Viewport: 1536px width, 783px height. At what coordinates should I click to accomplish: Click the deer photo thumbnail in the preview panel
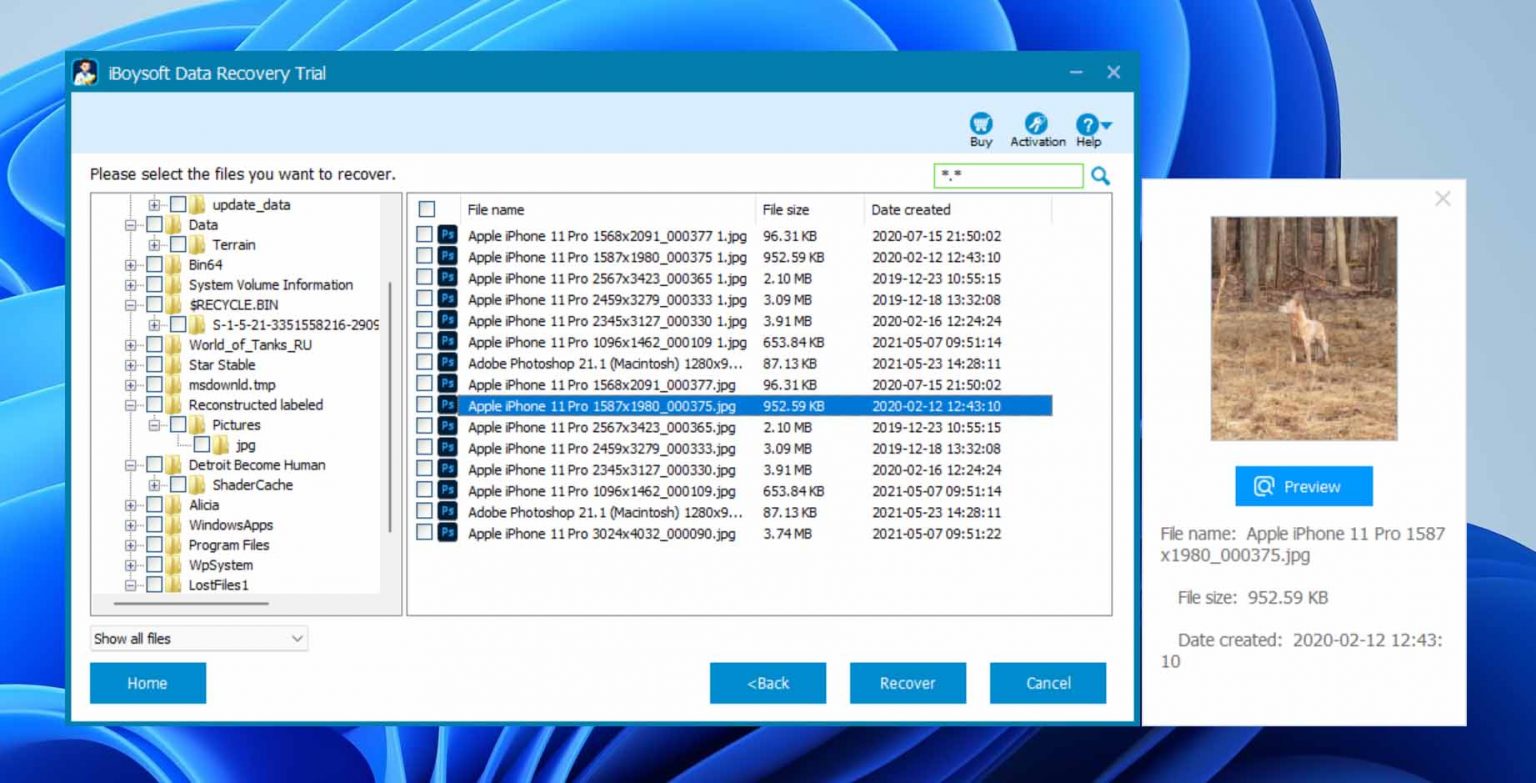(1303, 327)
